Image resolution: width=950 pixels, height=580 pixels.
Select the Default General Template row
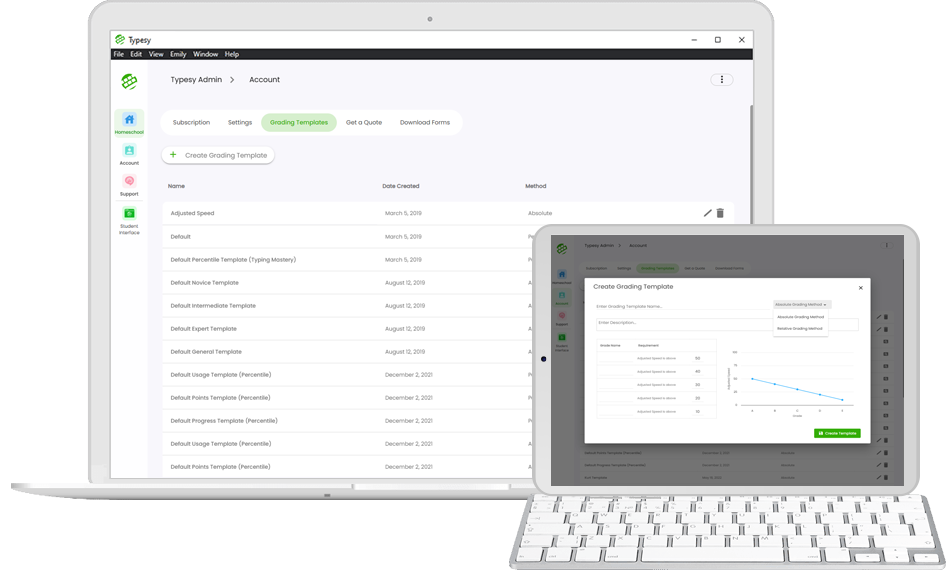[x=347, y=352]
